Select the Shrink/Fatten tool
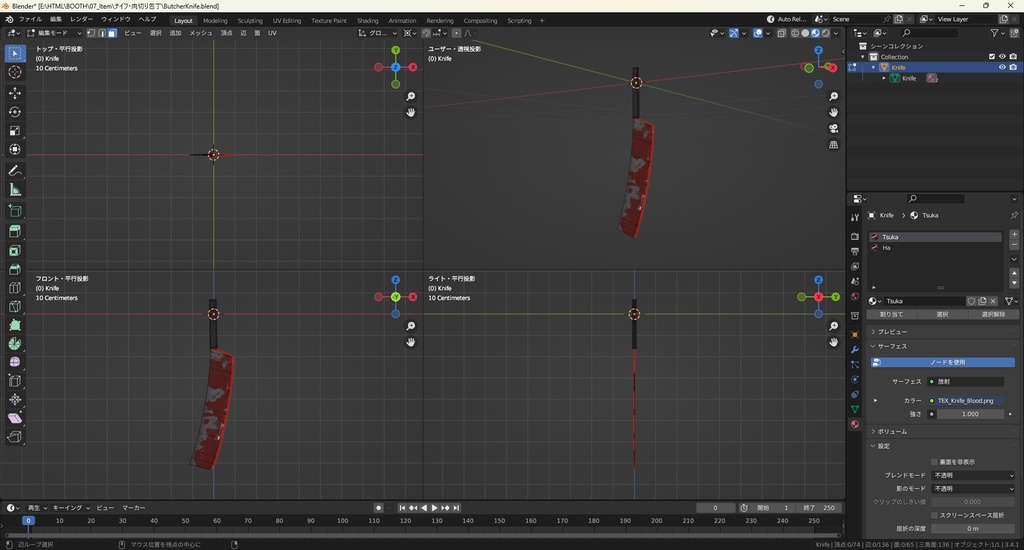Viewport: 1024px width, 550px height. [15, 400]
